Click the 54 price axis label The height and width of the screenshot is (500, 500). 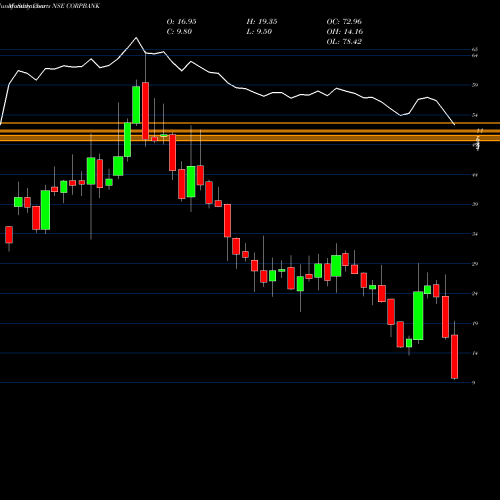[475, 115]
